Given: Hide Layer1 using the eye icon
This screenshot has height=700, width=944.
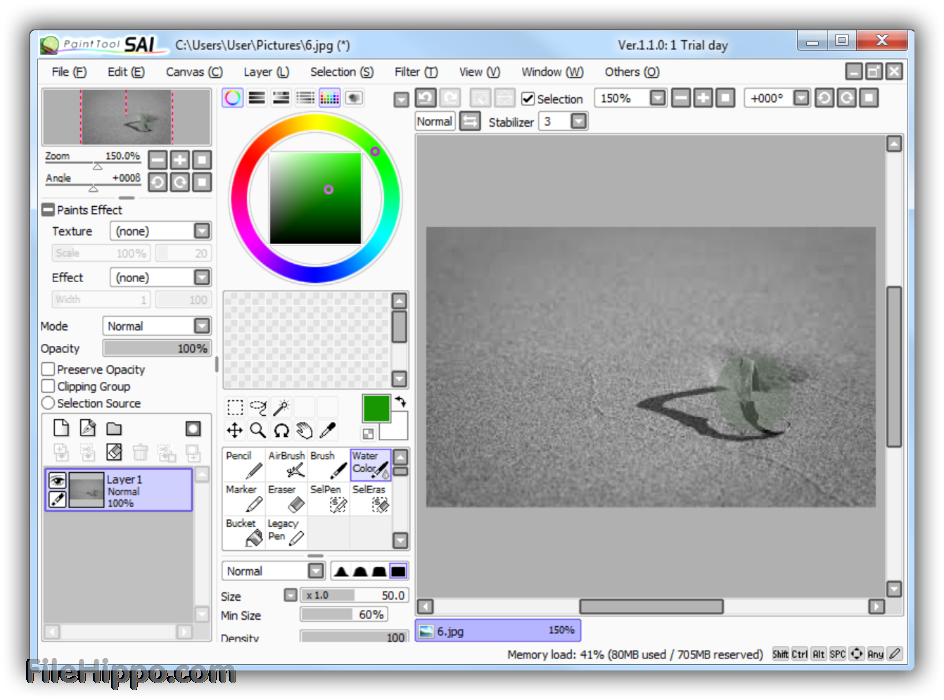Looking at the screenshot, I should tap(57, 481).
